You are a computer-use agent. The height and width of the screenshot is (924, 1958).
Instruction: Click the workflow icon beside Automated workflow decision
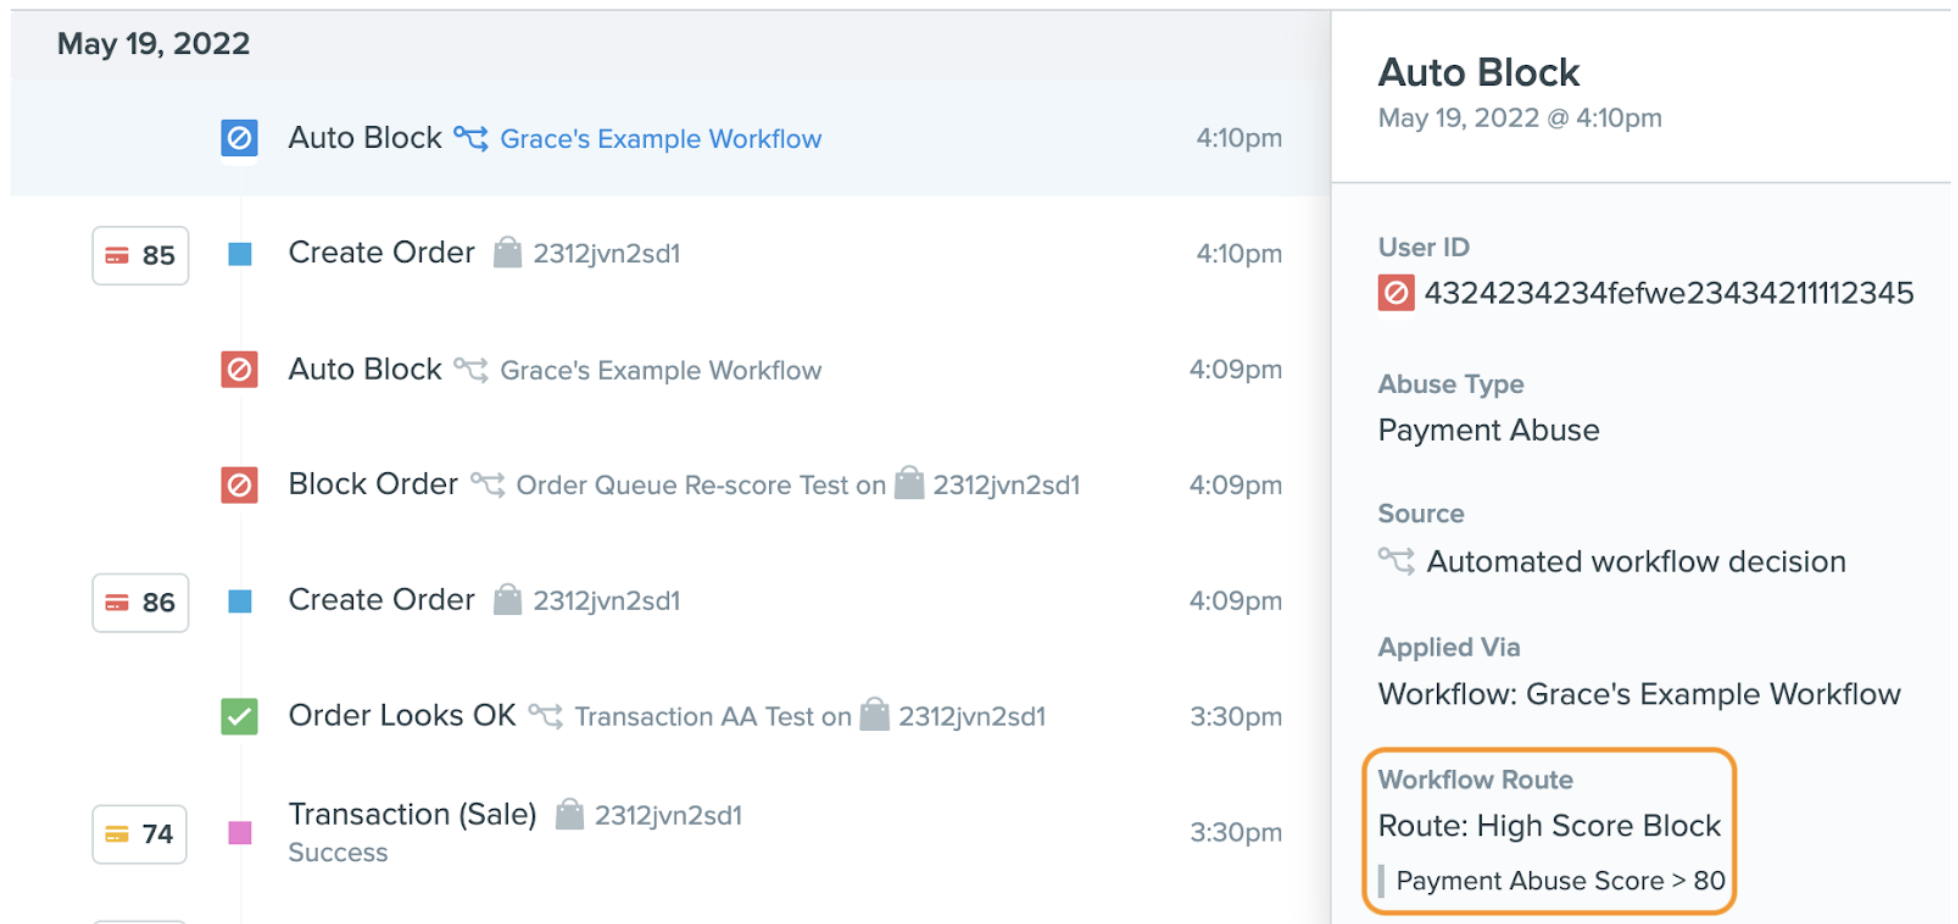(x=1397, y=561)
